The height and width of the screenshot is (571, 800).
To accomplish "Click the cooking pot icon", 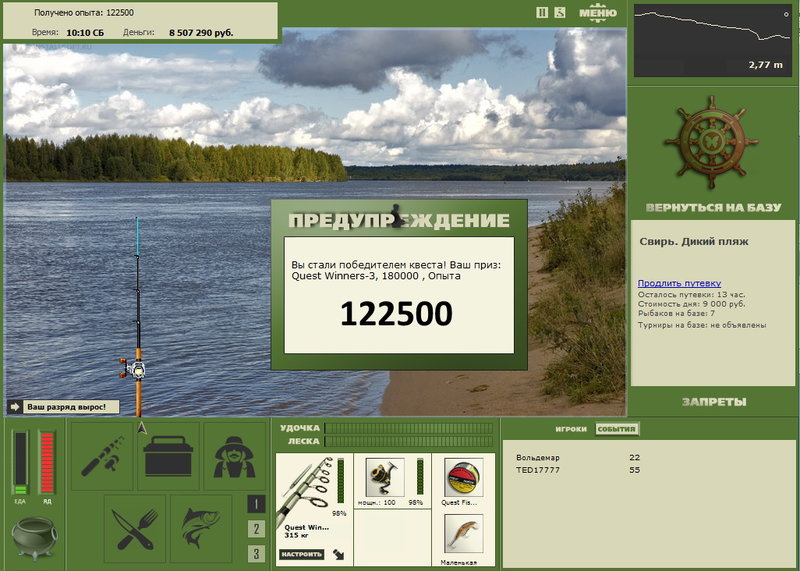I will [35, 538].
